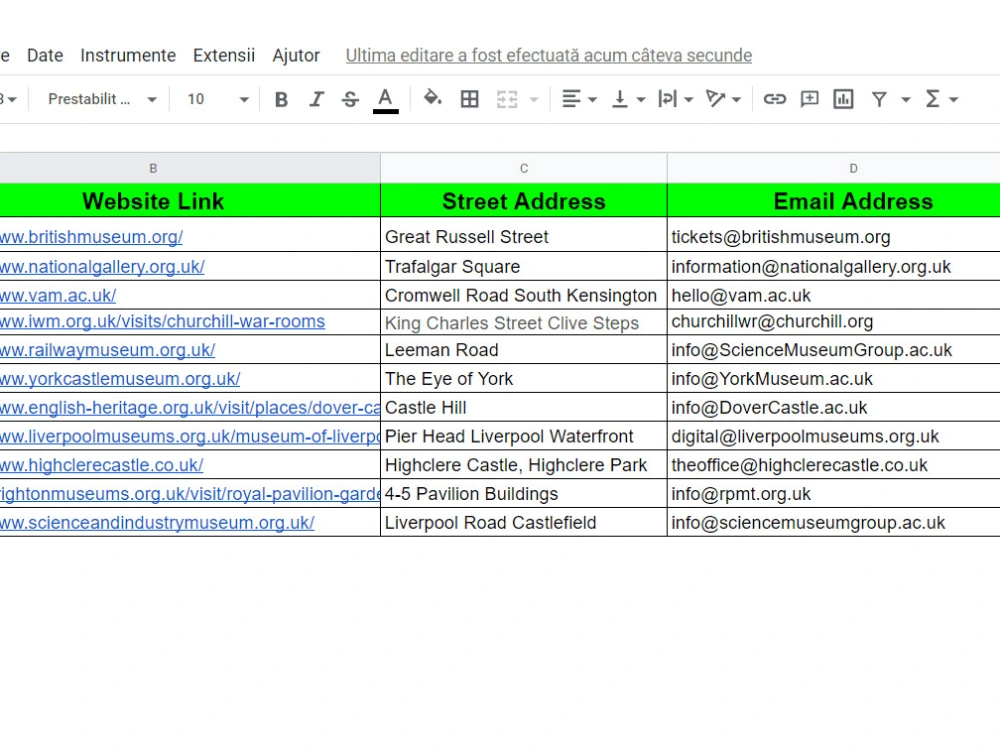Open the english-heritage dover castle link

pyautogui.click(x=190, y=408)
